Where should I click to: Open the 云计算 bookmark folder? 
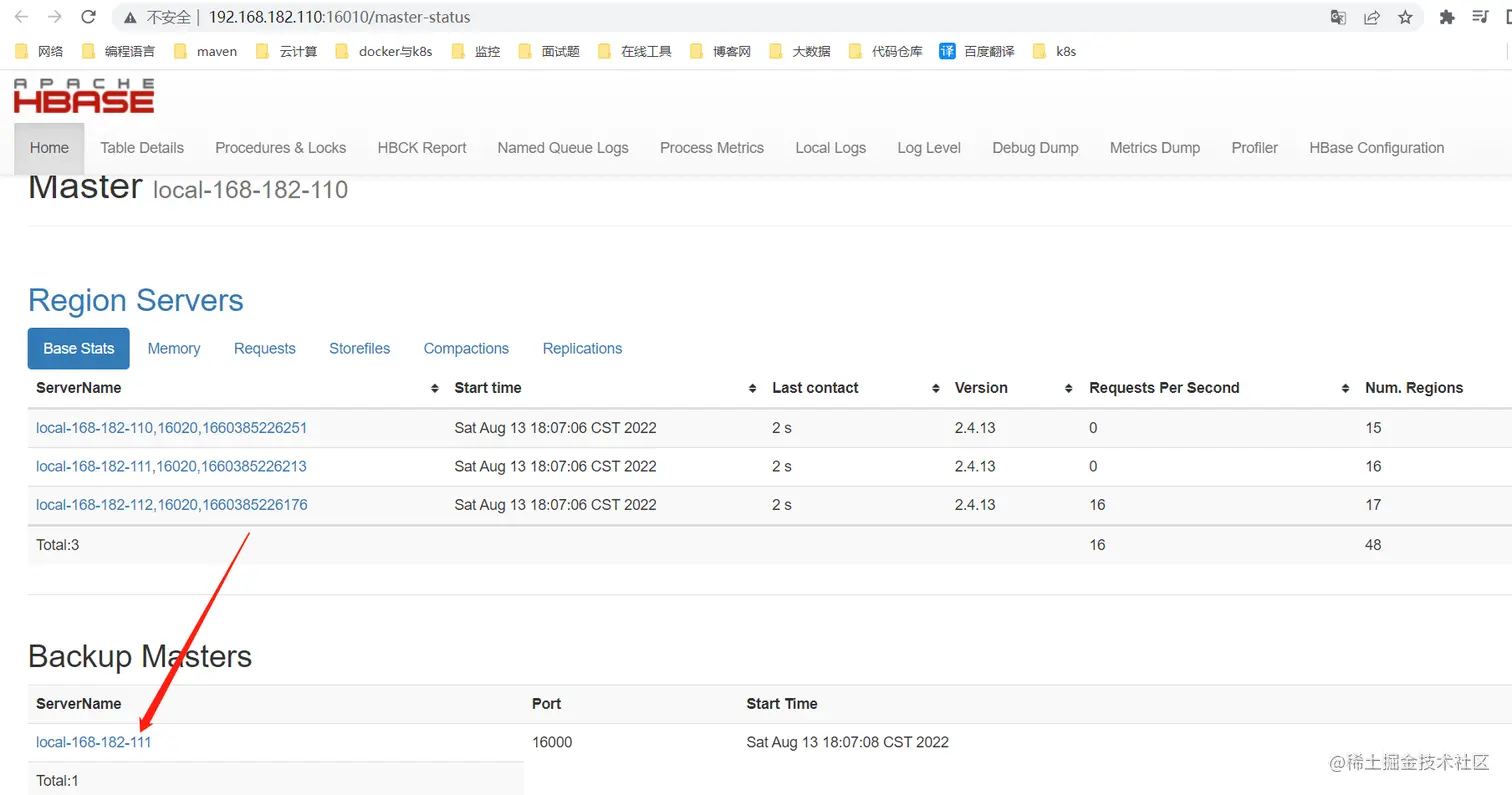tap(287, 51)
